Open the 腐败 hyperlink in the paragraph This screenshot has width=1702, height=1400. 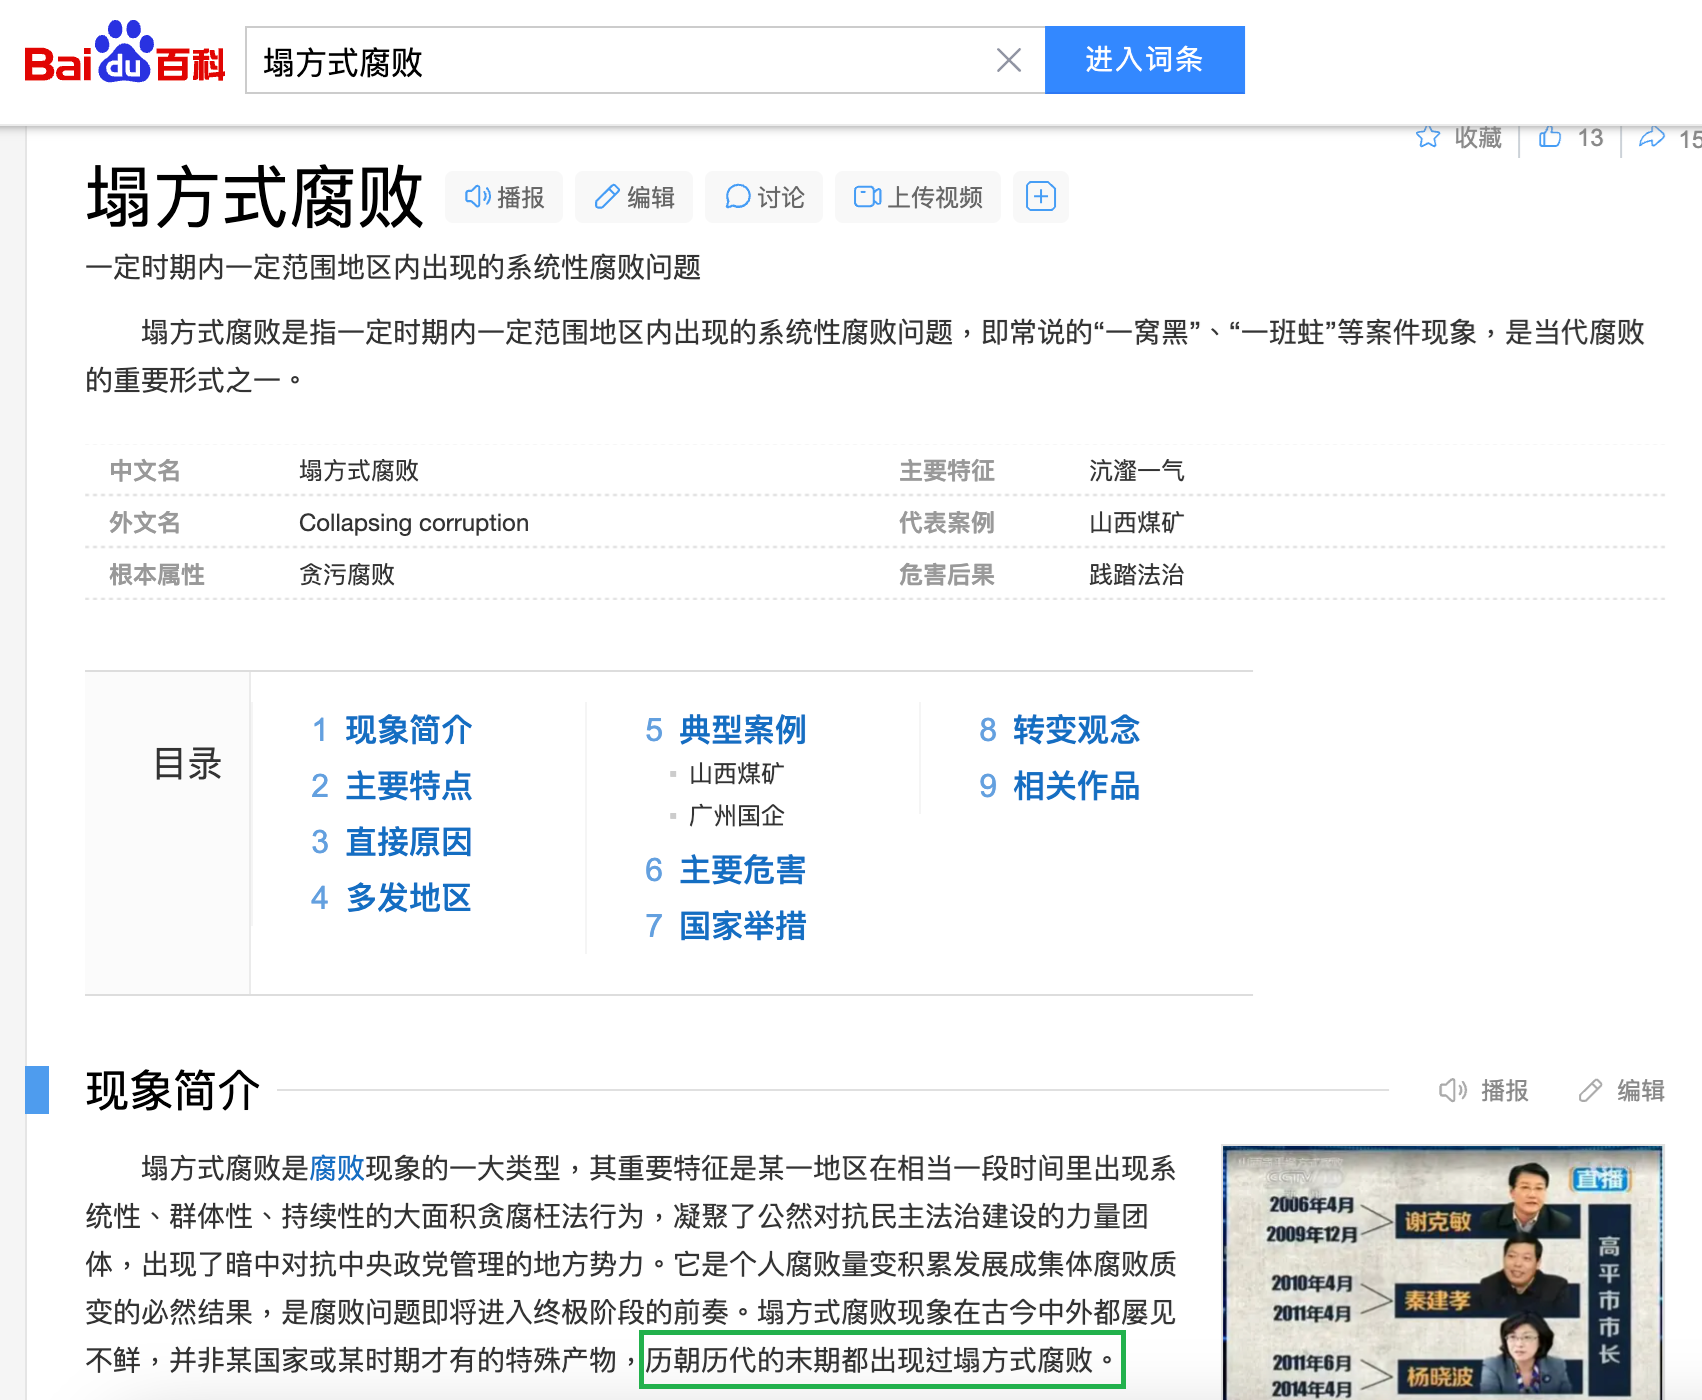pos(337,1168)
